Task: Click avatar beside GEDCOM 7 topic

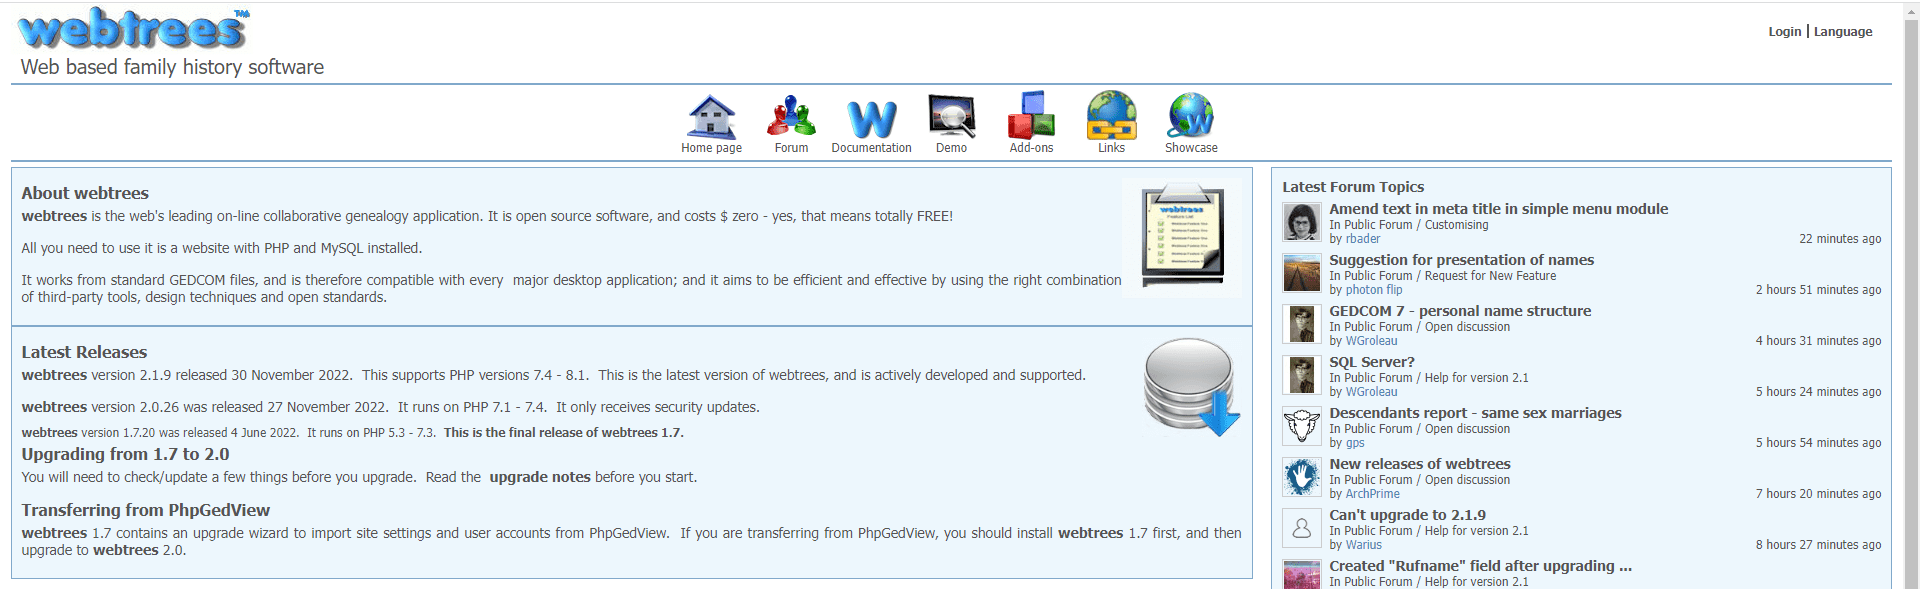Action: [1301, 324]
